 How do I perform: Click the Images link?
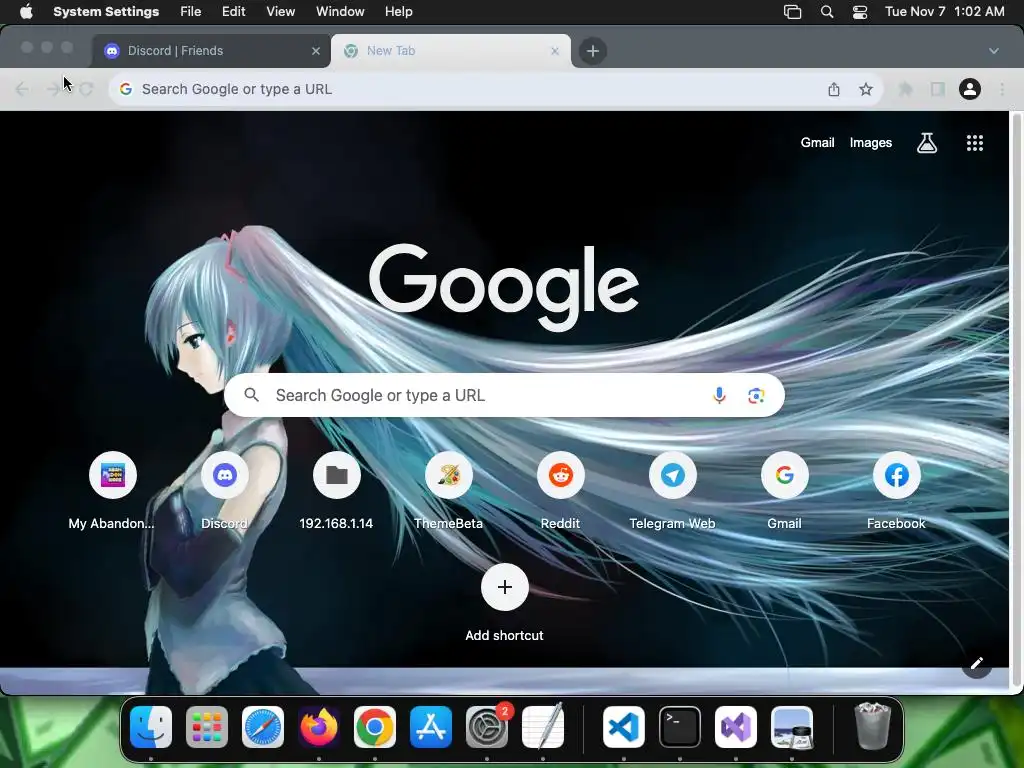coord(871,142)
